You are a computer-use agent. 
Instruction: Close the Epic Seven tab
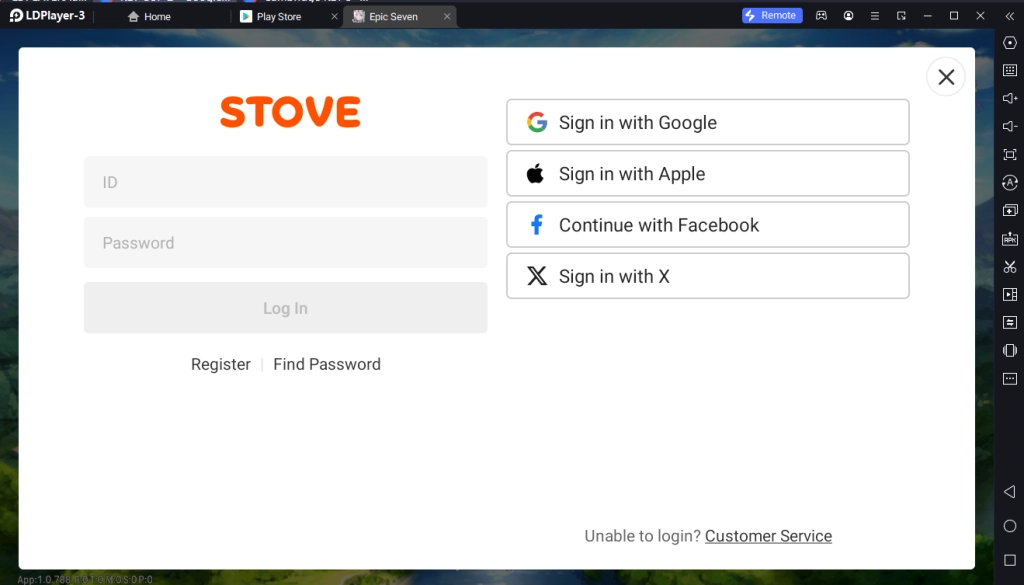(447, 16)
